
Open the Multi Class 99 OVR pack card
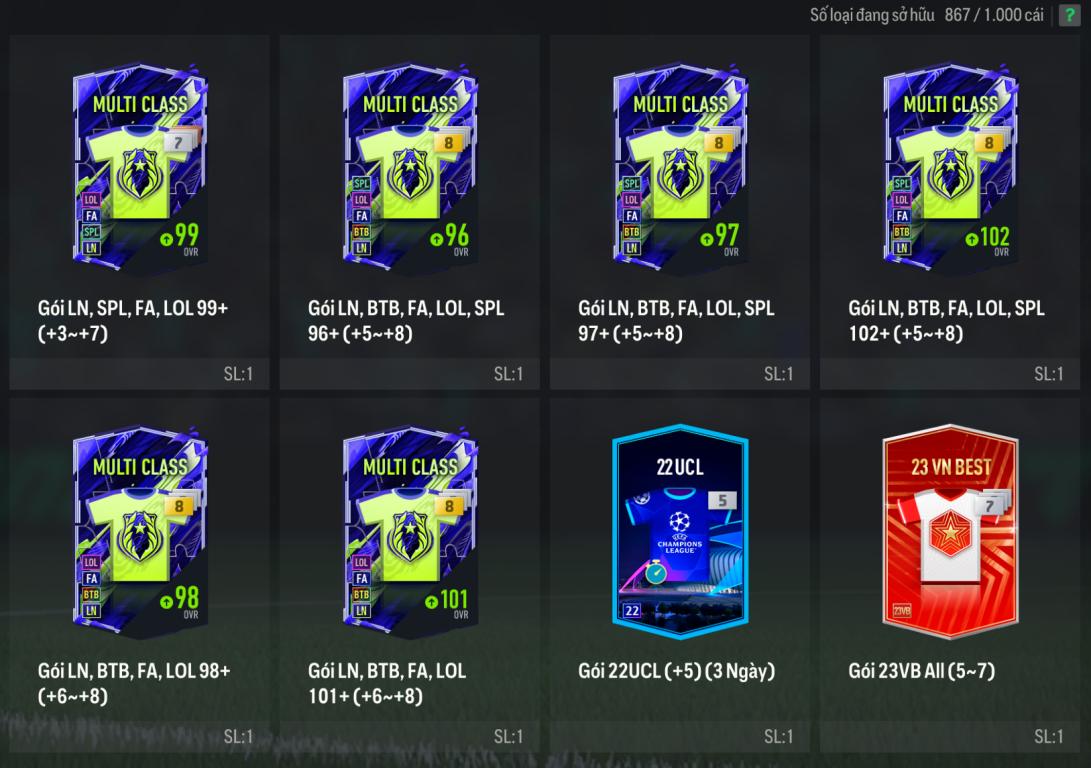[x=140, y=167]
